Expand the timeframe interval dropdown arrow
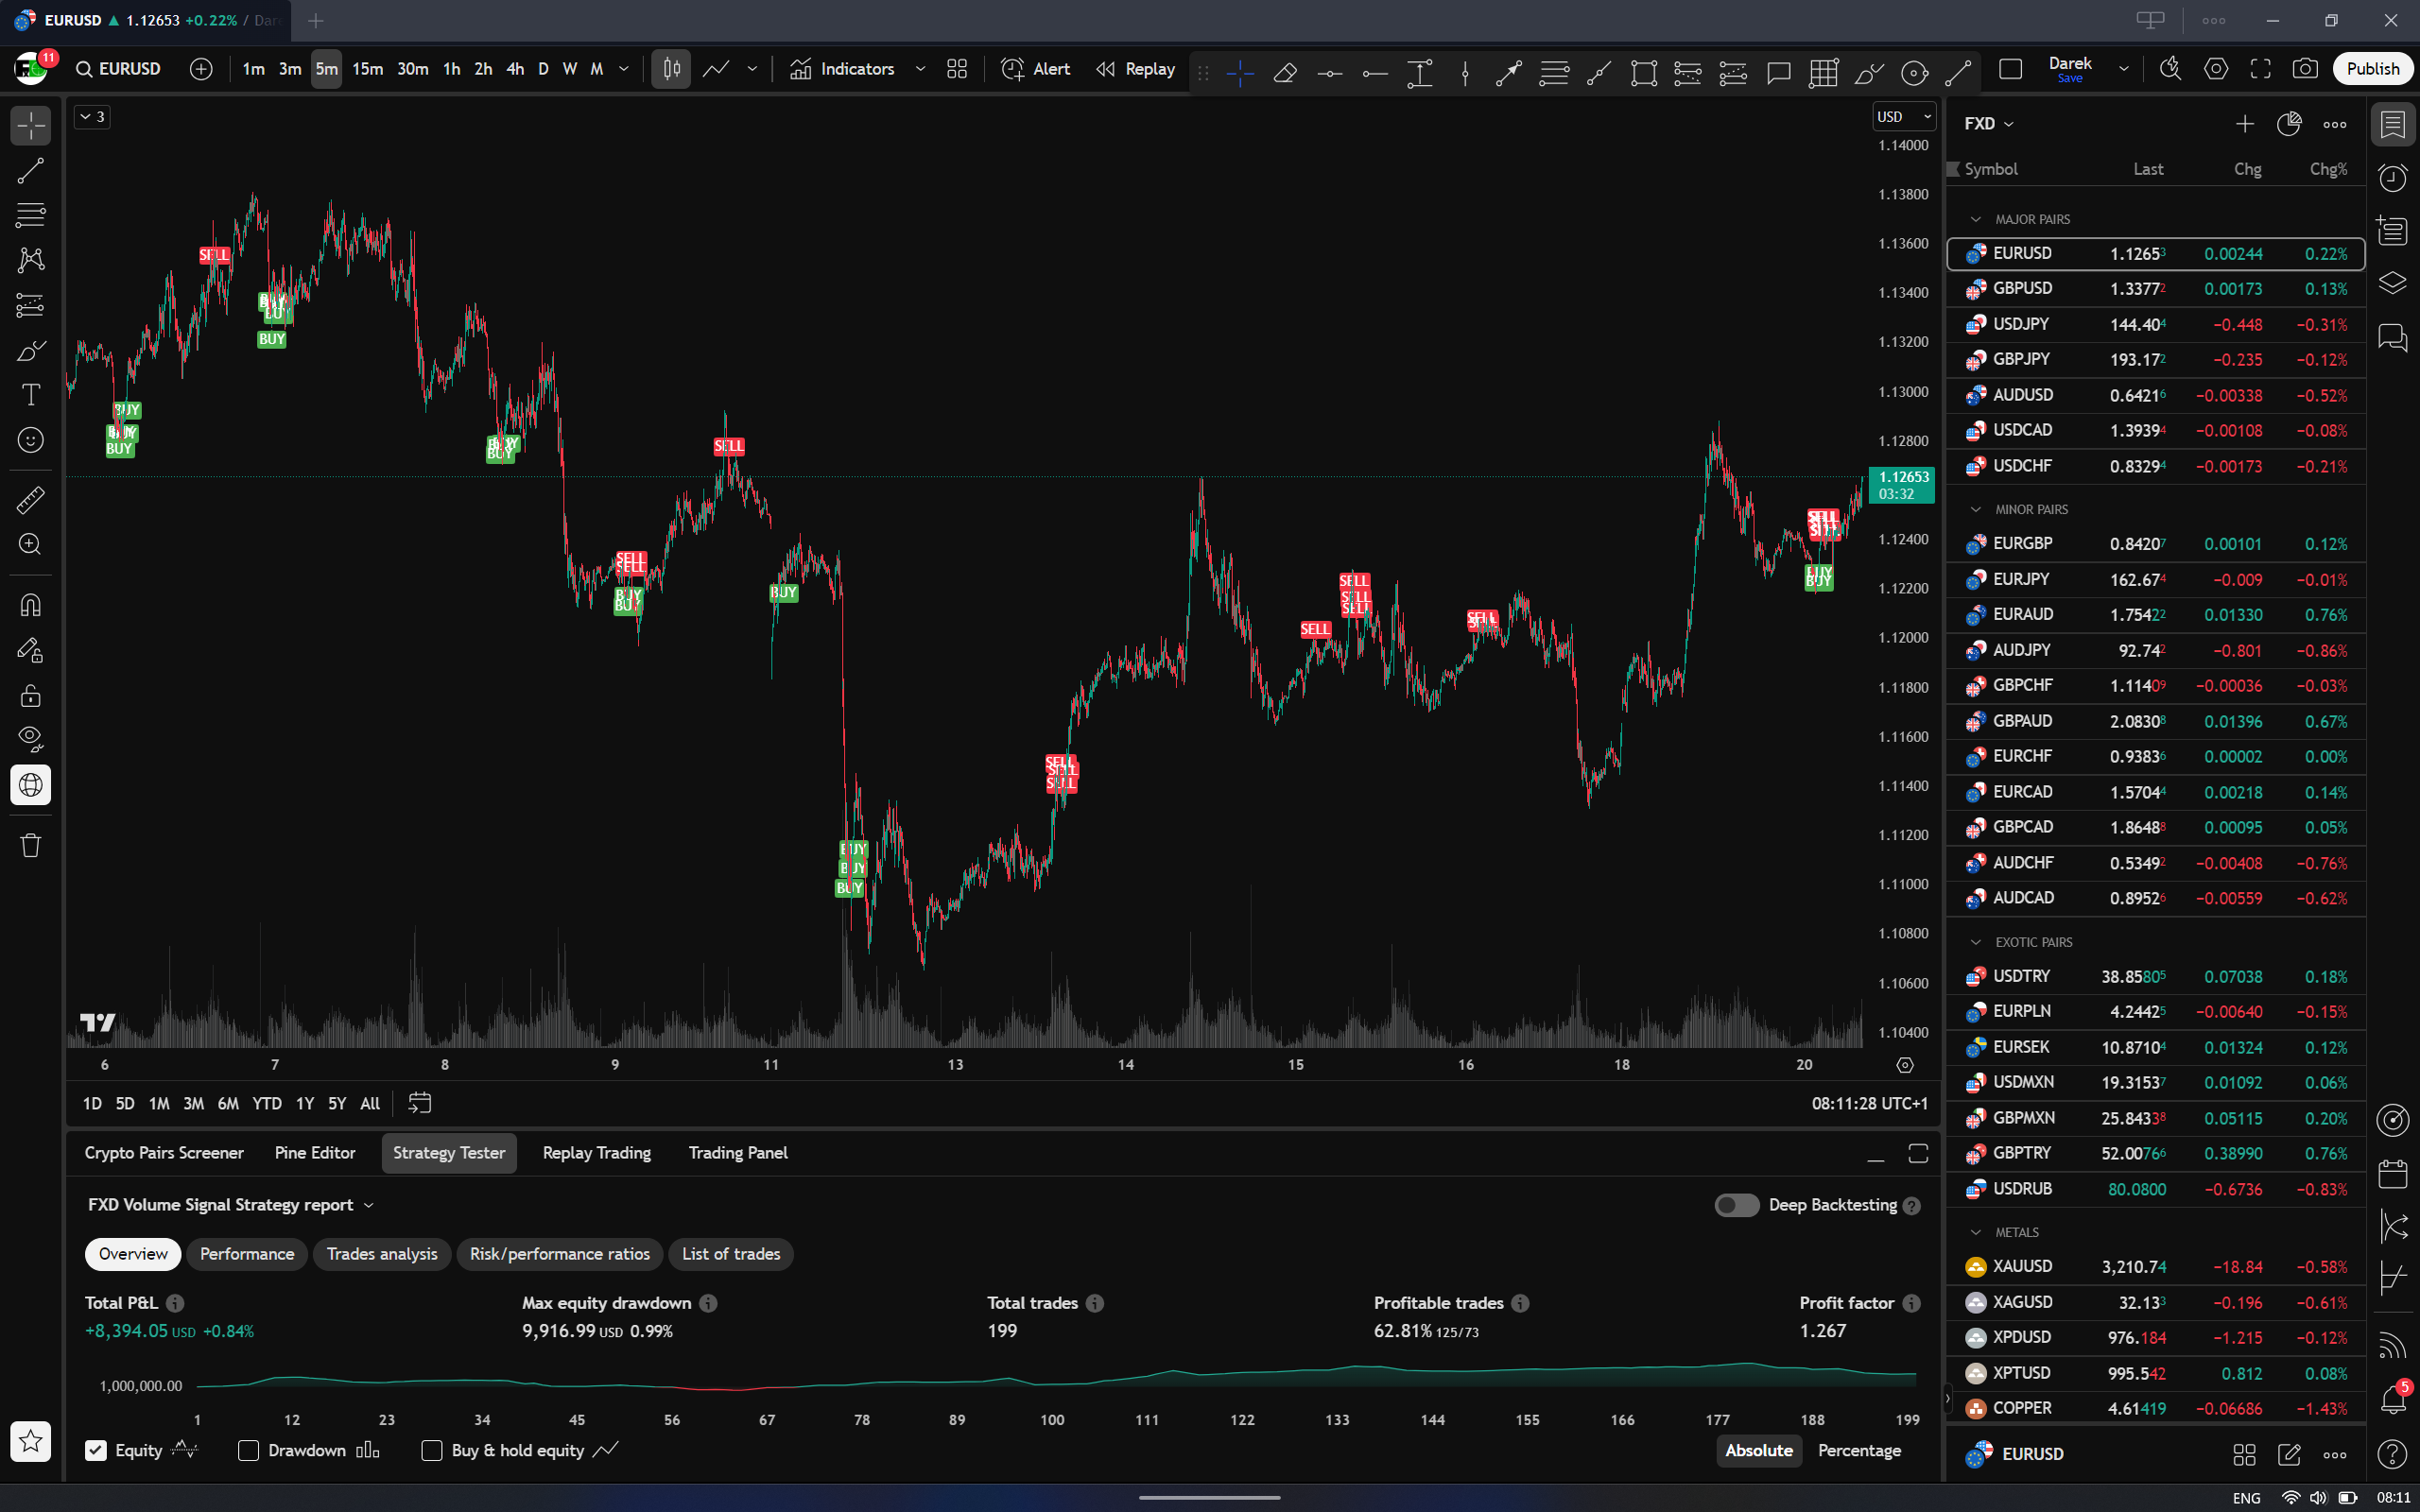Screen dimensions: 2420x1512 624,69
